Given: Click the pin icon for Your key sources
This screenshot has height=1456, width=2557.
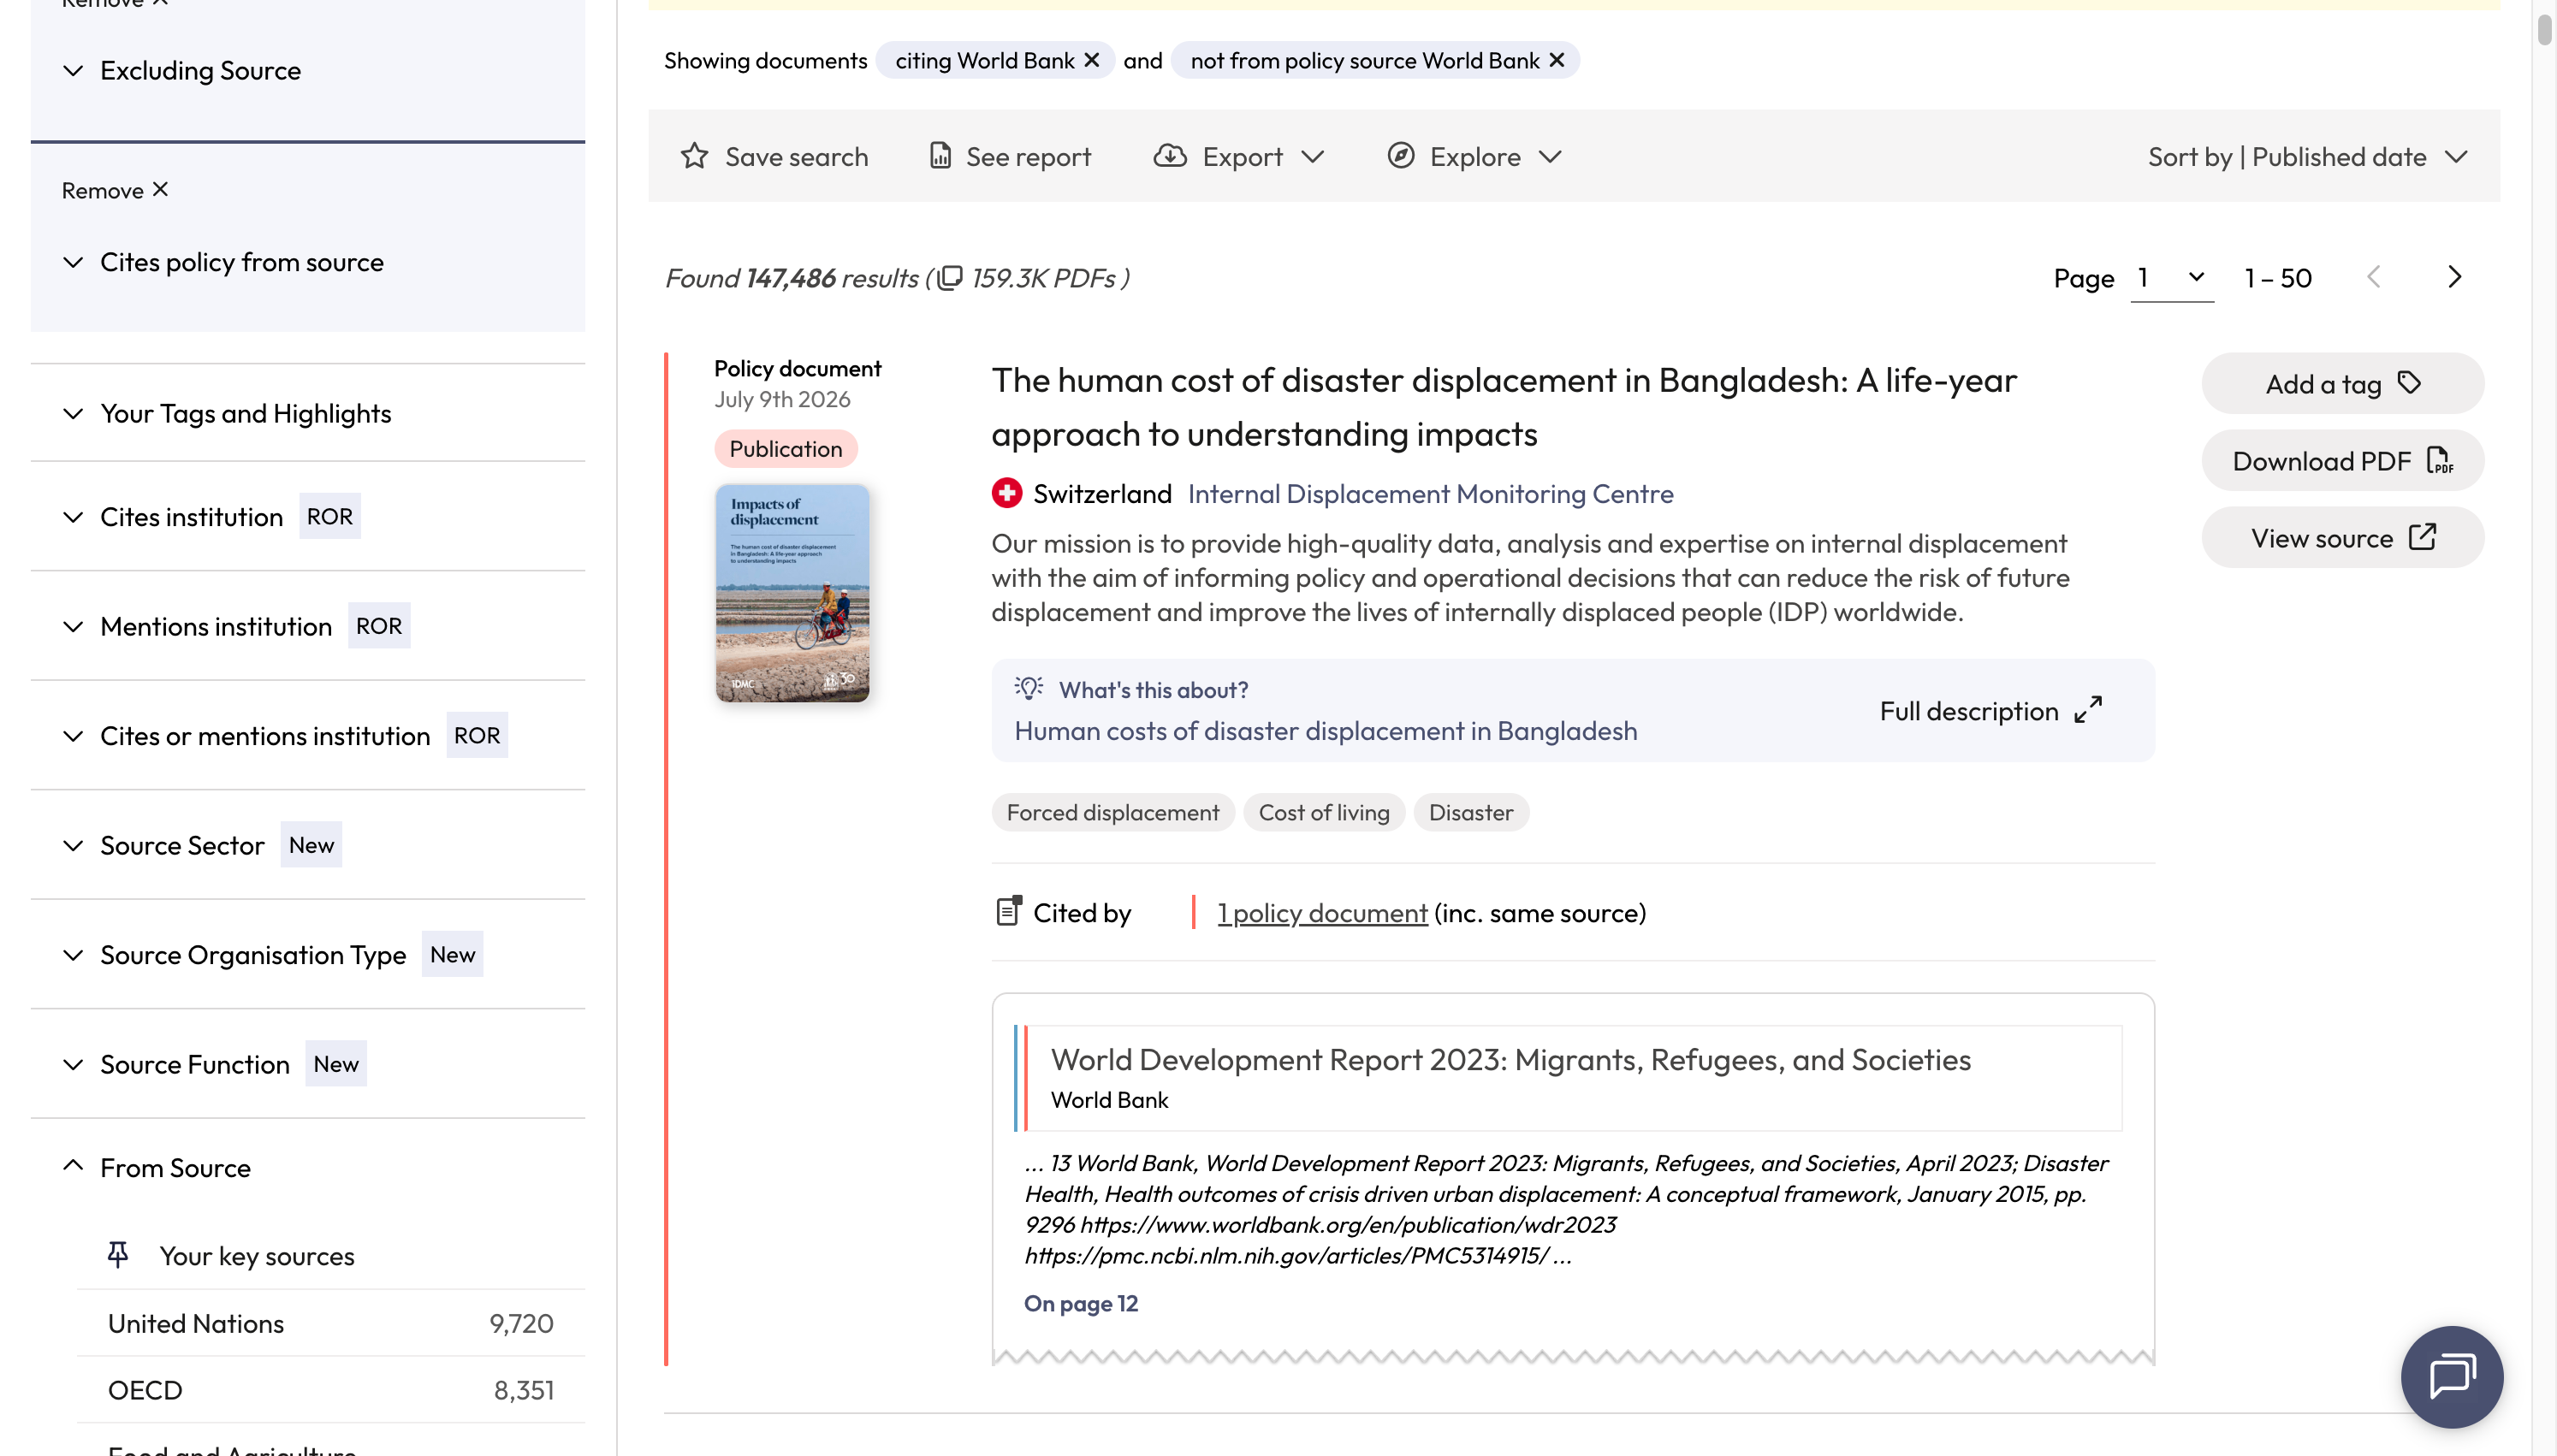Looking at the screenshot, I should (x=118, y=1255).
